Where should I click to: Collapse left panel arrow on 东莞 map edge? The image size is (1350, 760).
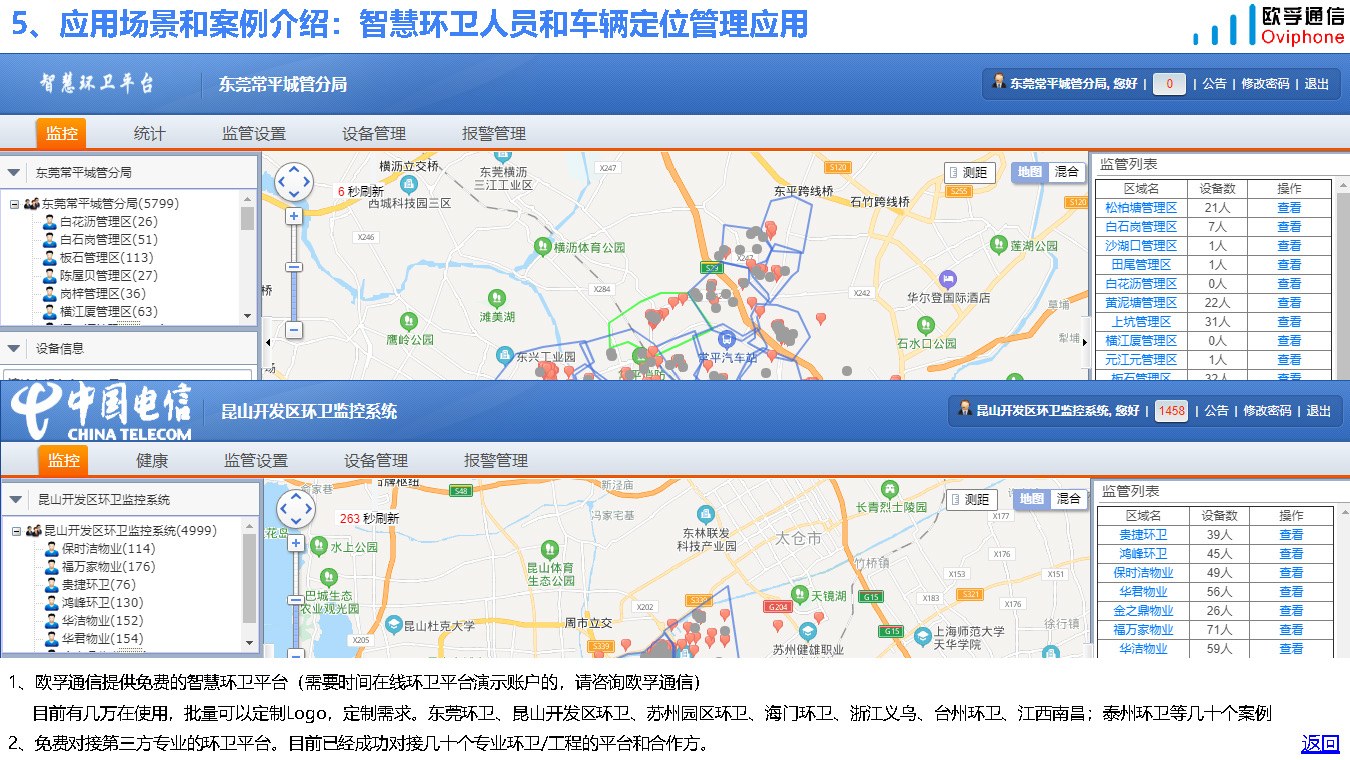267,342
